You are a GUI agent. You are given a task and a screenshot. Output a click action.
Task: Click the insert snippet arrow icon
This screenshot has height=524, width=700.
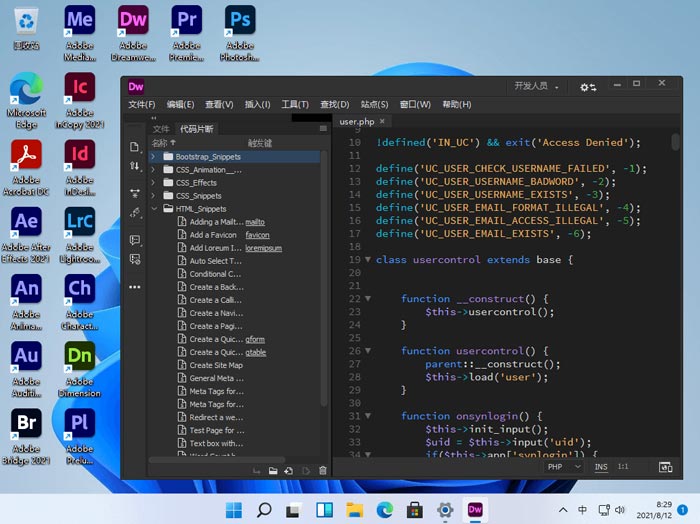pyautogui.click(x=256, y=470)
